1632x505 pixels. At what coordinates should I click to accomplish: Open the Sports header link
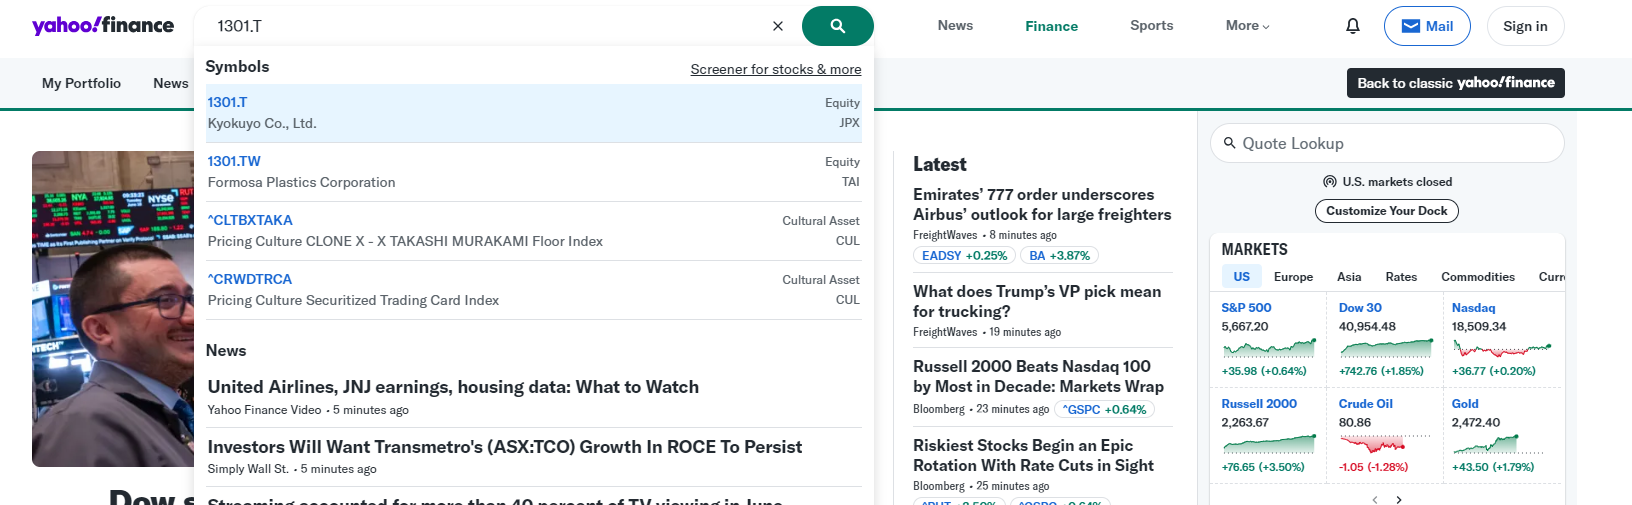[1152, 26]
